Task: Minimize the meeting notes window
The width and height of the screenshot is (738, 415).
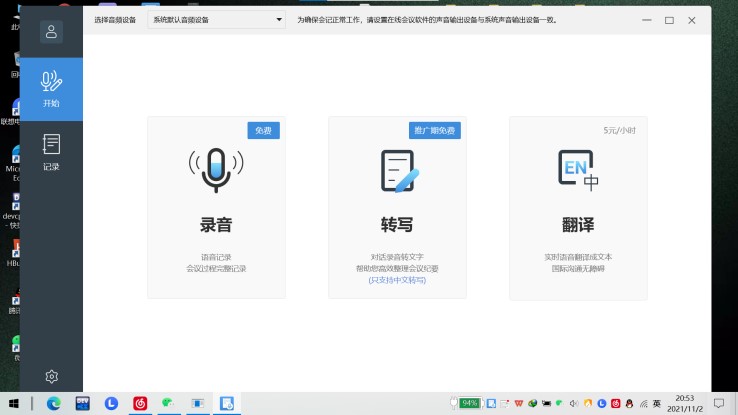Action: coord(647,20)
